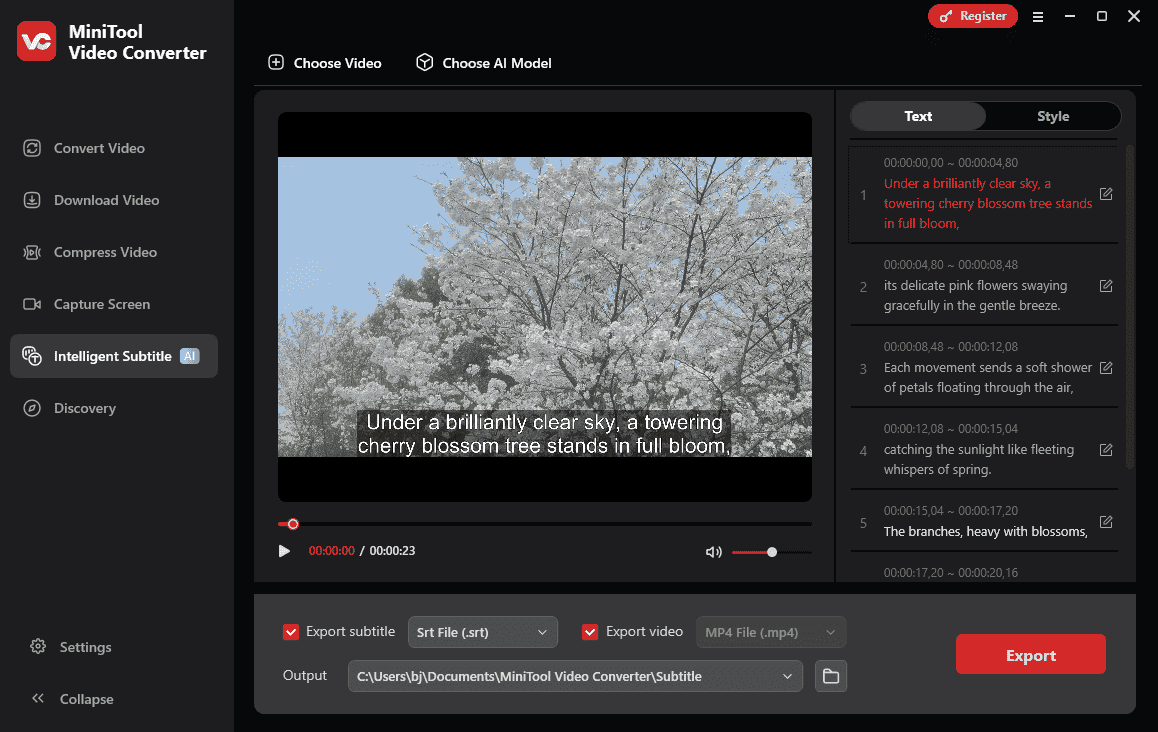Toggle the Export subtitle checkbox
The image size is (1158, 732).
click(291, 632)
